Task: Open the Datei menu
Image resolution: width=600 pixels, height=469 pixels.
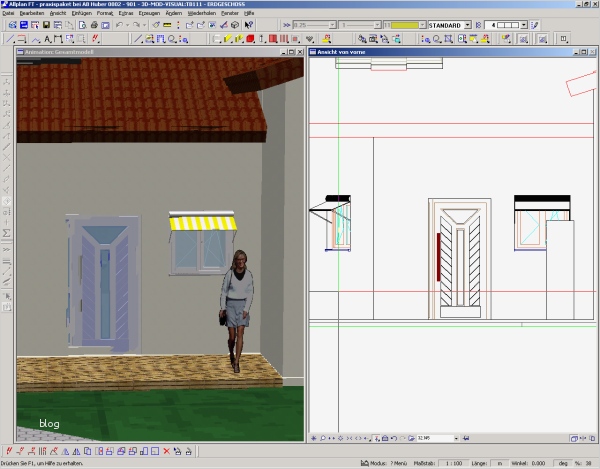Action: [9, 12]
